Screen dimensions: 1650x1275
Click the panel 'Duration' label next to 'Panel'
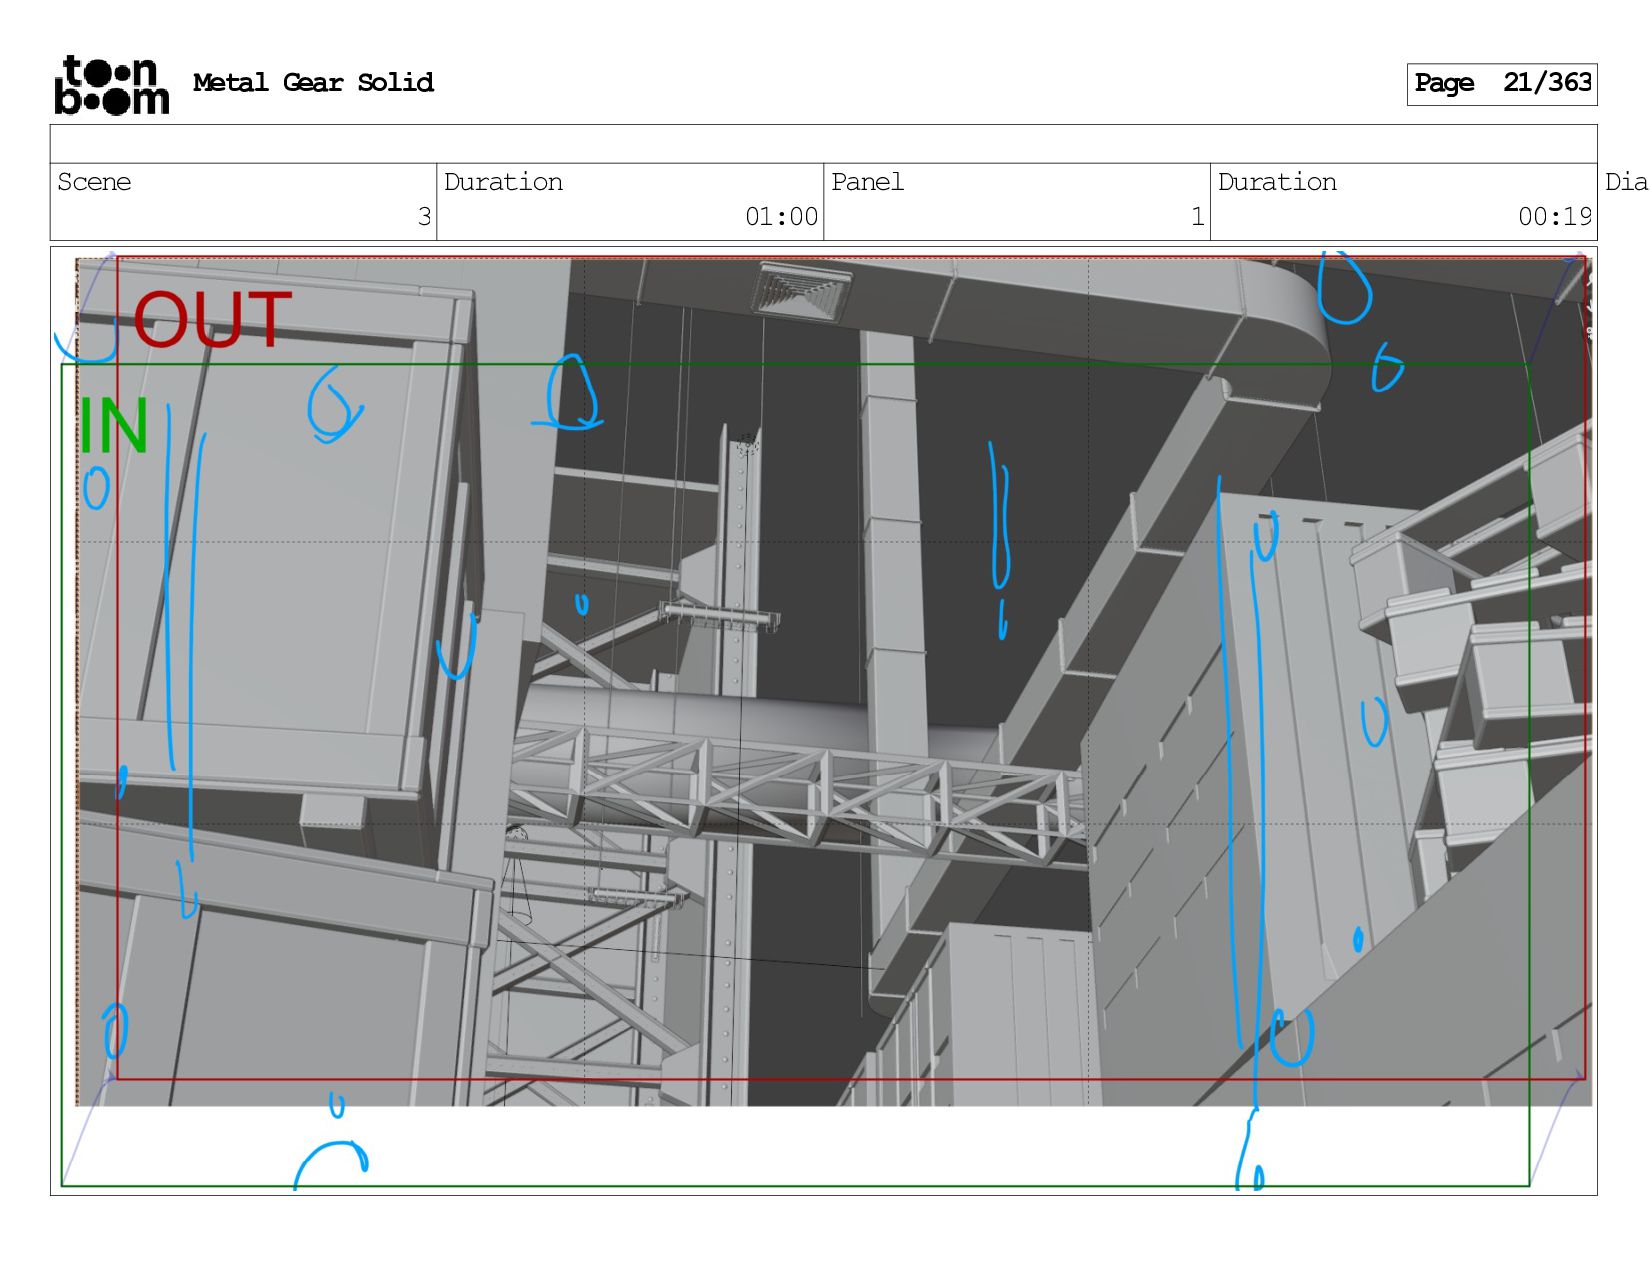pyautogui.click(x=1277, y=182)
